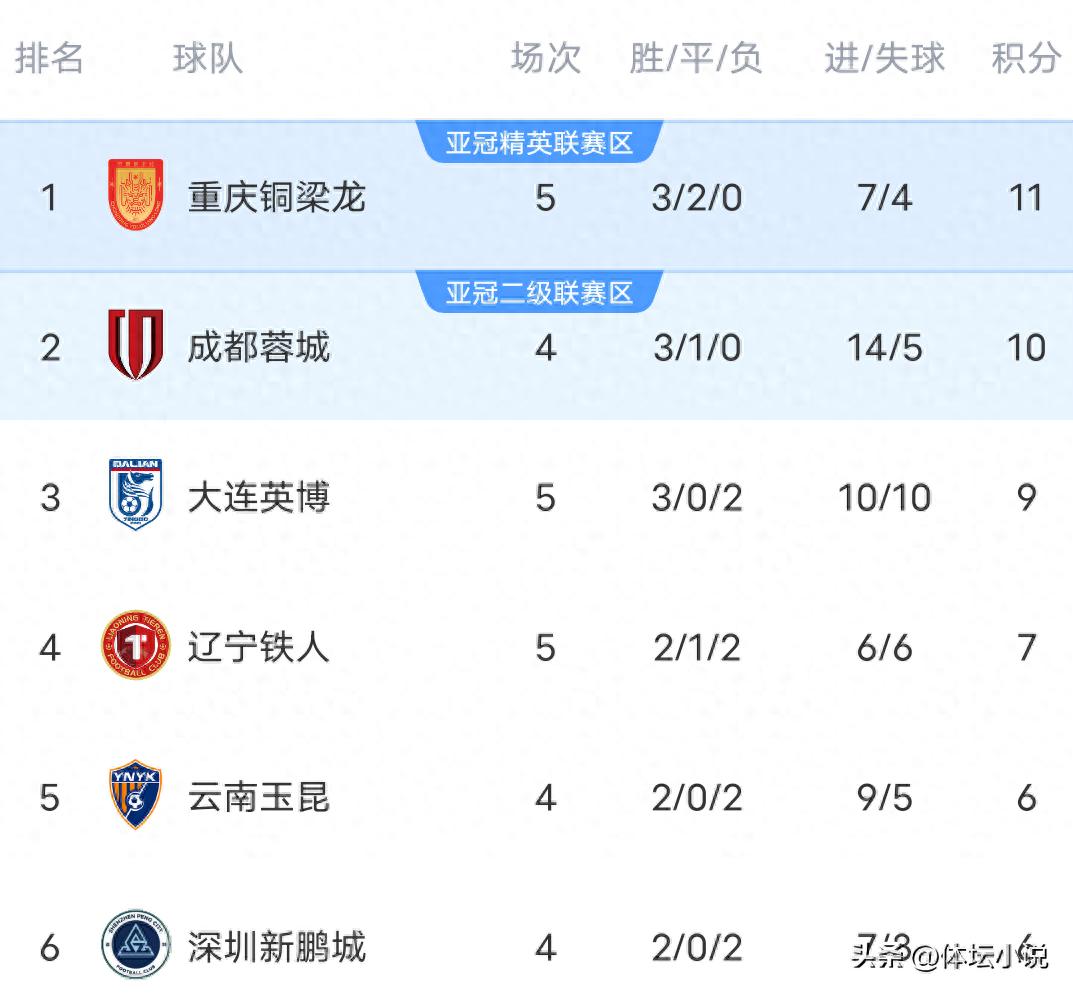The width and height of the screenshot is (1073, 994).
Task: Click the 进/失球 column header
Action: coord(883,59)
